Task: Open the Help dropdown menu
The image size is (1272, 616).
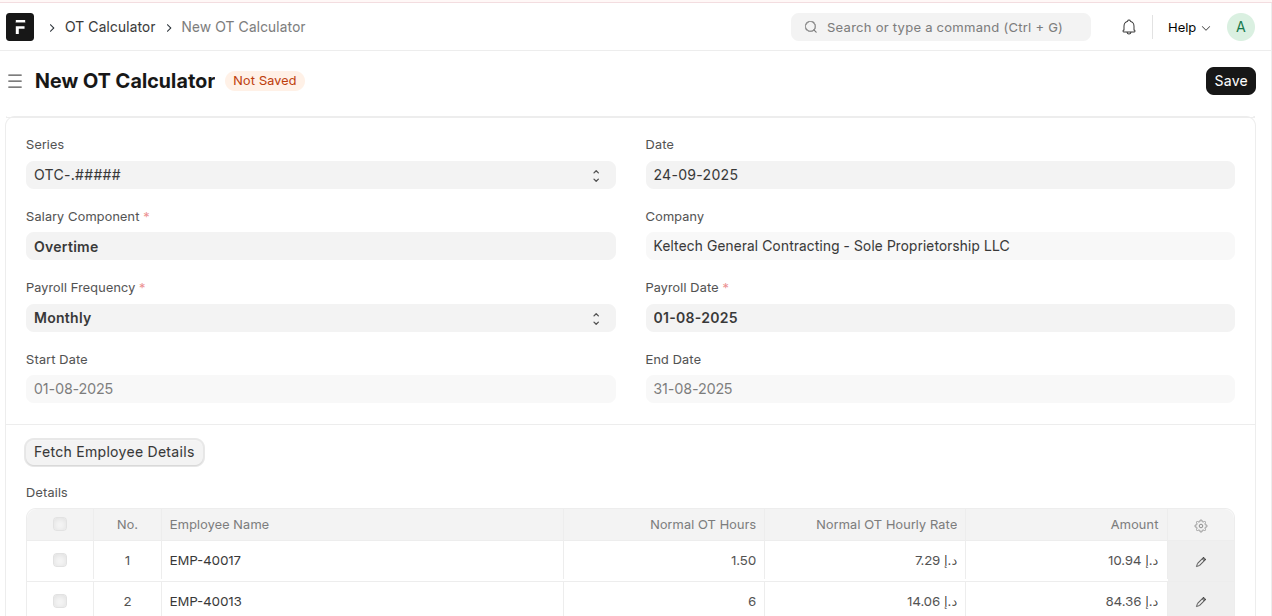Action: (1188, 27)
